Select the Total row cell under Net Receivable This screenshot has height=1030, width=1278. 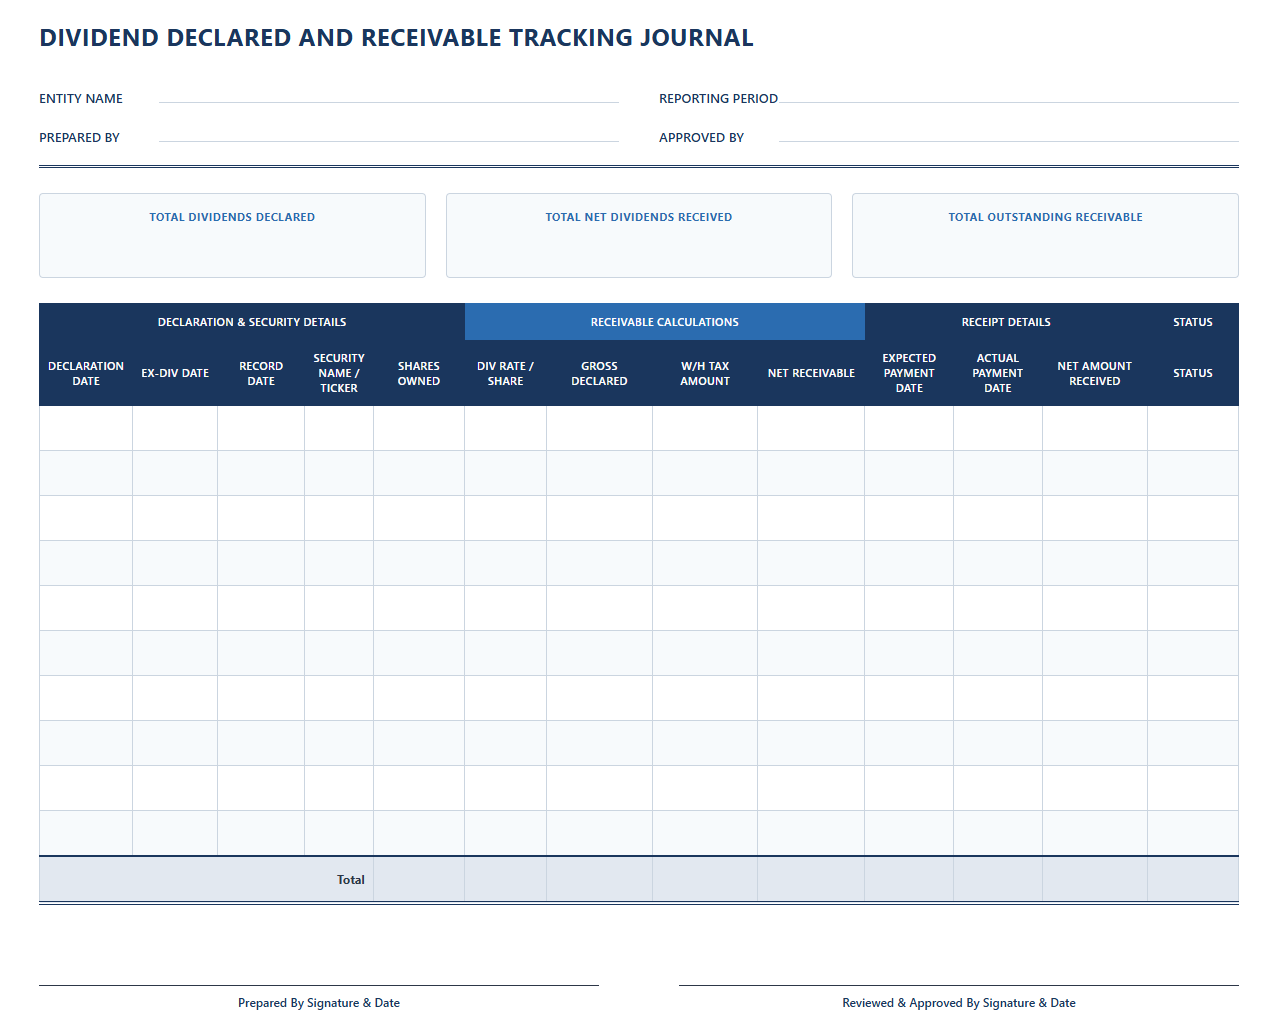click(x=811, y=879)
